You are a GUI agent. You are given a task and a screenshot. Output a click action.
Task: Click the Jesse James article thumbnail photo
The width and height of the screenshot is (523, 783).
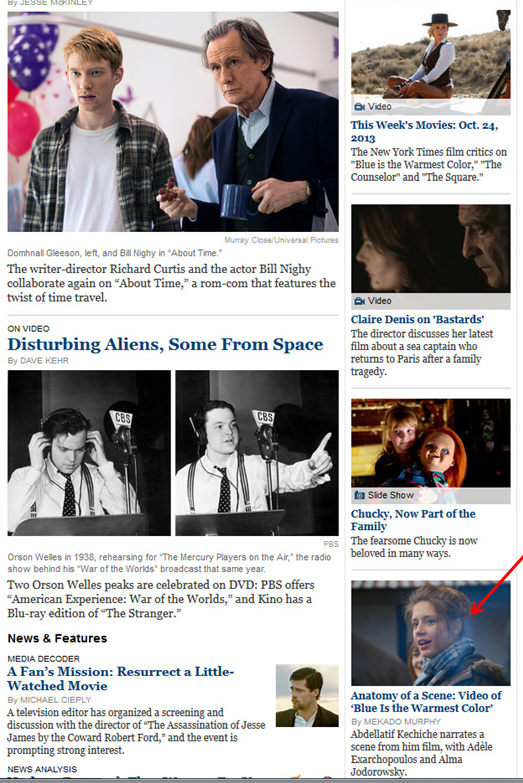click(307, 696)
